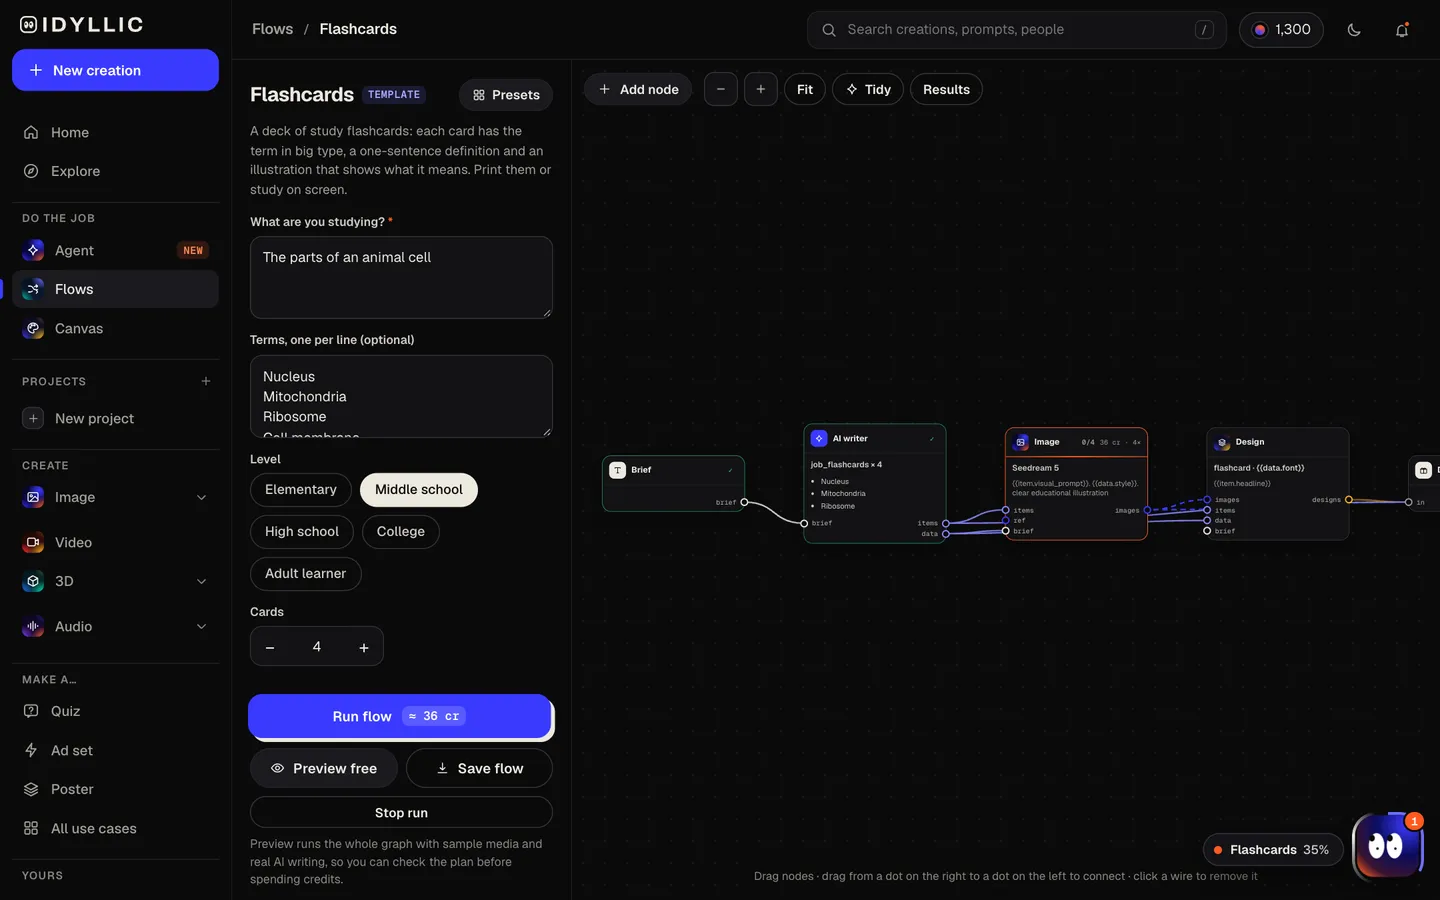The image size is (1440, 900).
Task: Open Agent in the sidebar
Action: [x=115, y=250]
